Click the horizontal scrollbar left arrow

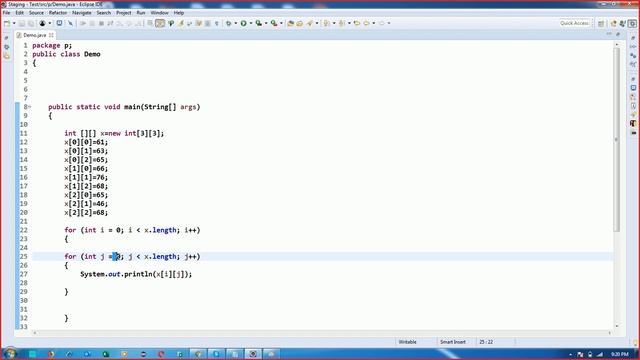[x=35, y=333]
